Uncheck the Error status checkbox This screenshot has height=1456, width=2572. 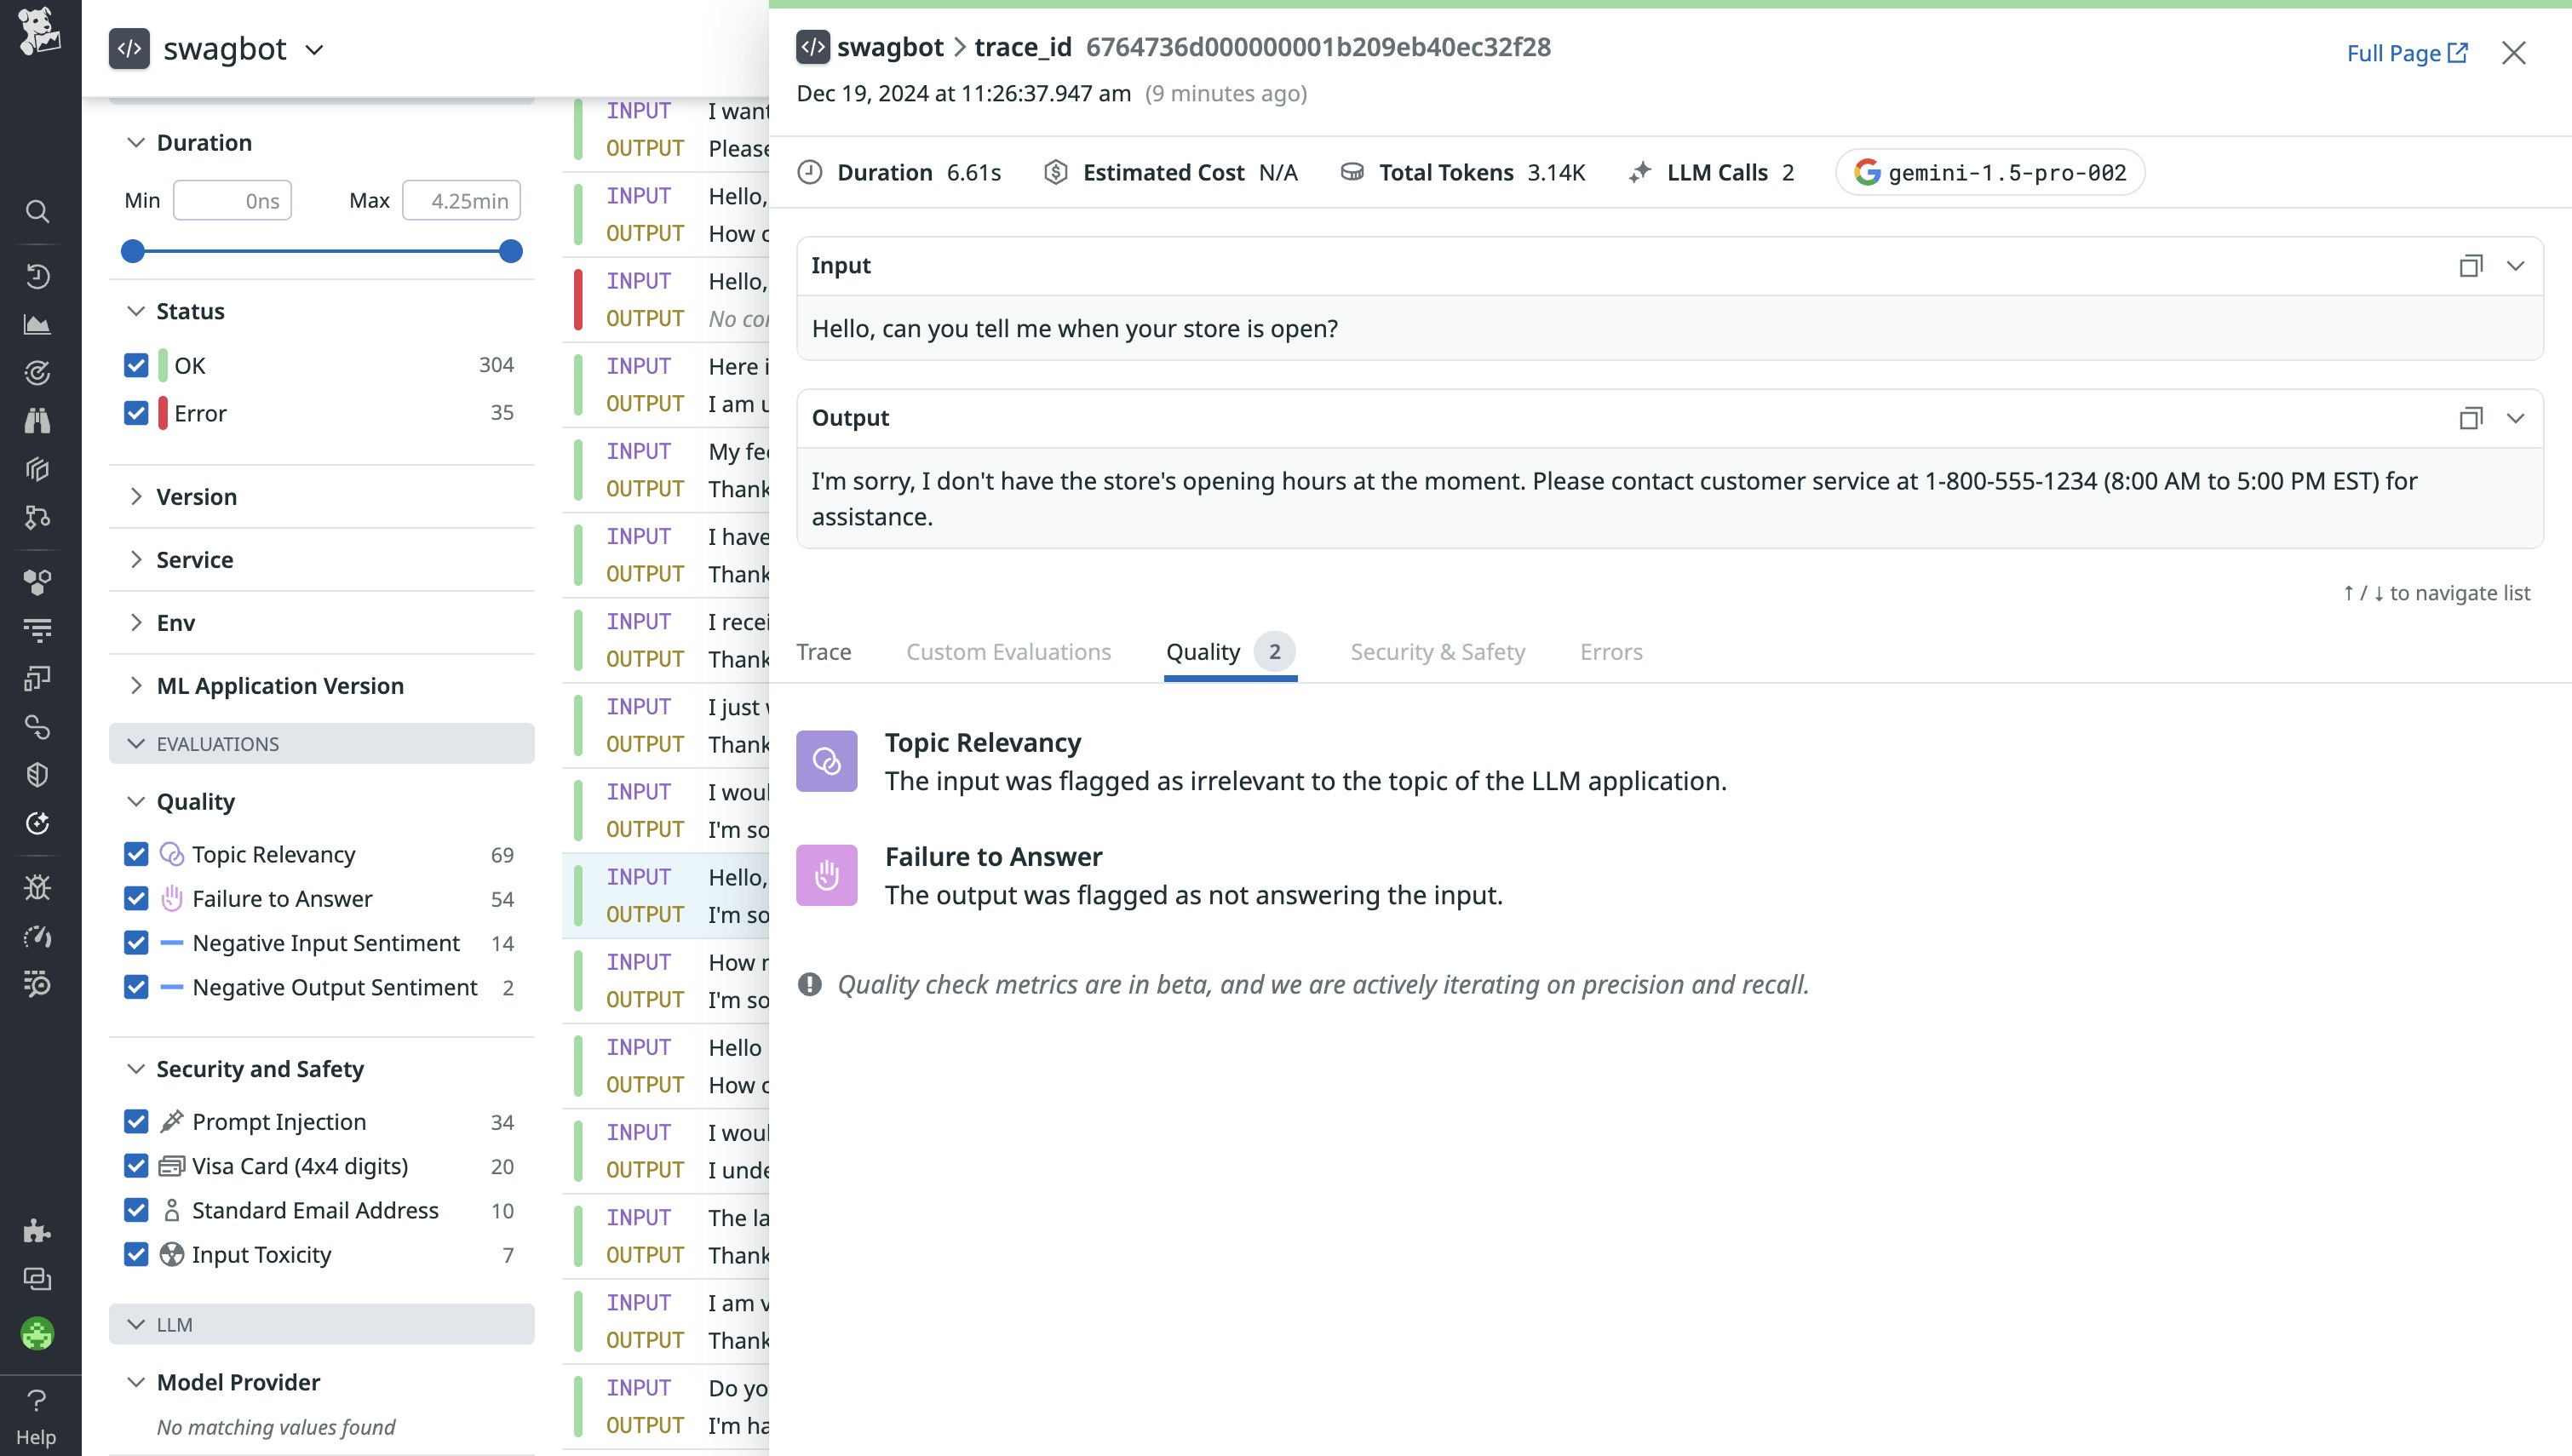[136, 413]
